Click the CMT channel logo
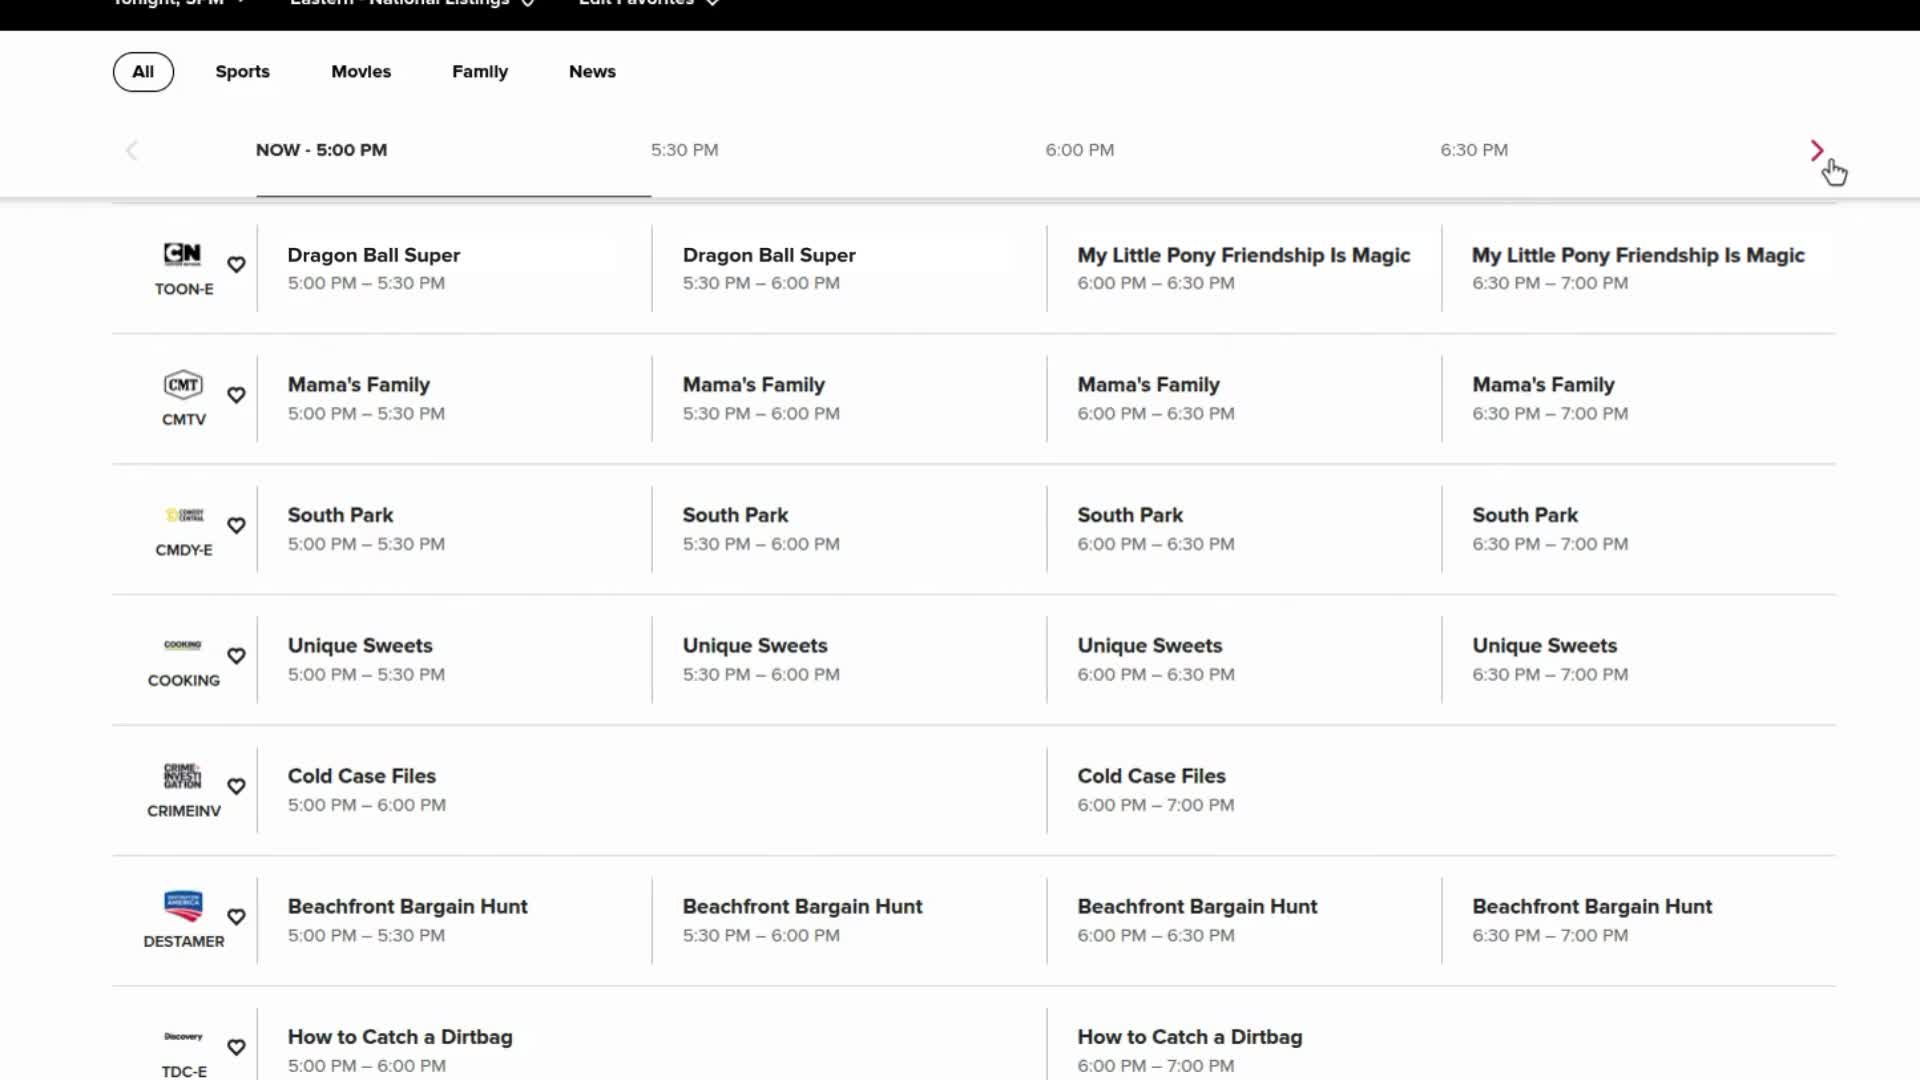Viewport: 1920px width, 1080px height. point(183,385)
